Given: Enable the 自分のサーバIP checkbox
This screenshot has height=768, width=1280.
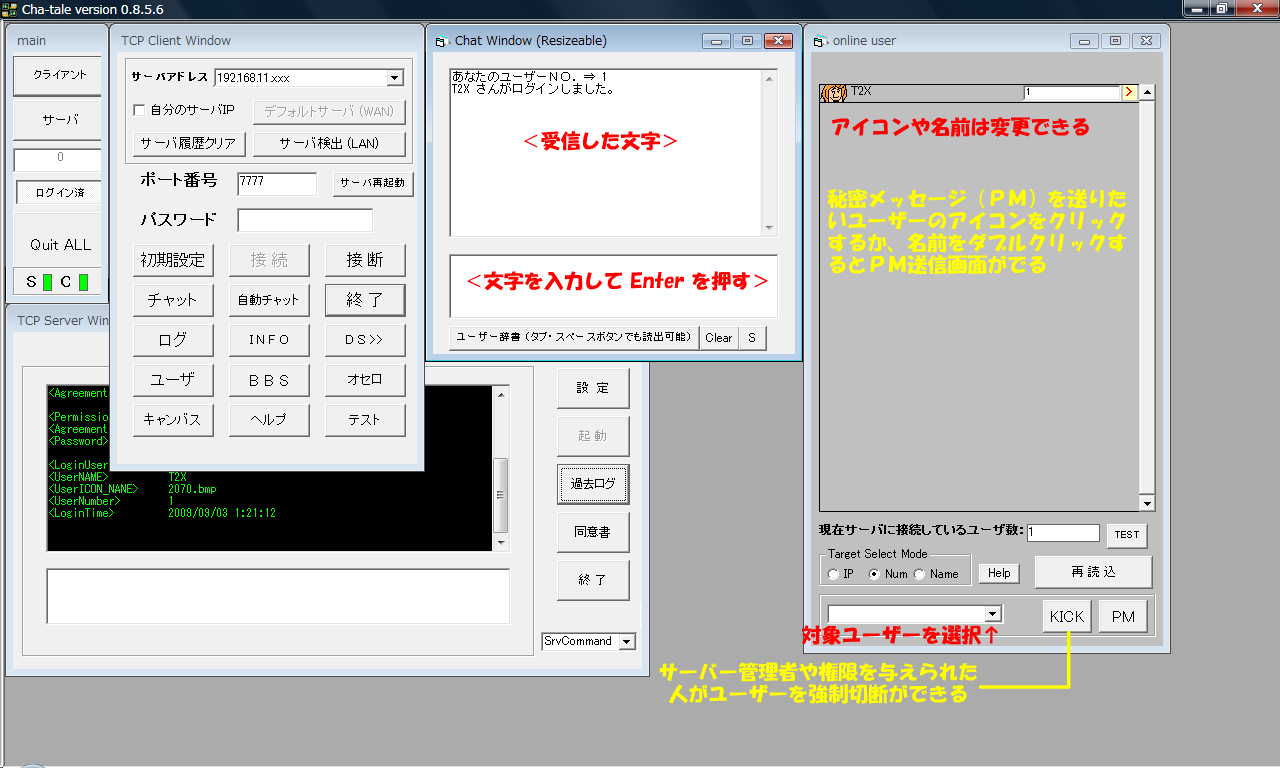Looking at the screenshot, I should pyautogui.click(x=141, y=111).
